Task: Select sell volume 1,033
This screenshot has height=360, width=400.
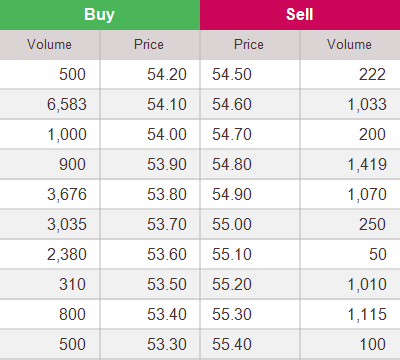Action: pos(367,104)
